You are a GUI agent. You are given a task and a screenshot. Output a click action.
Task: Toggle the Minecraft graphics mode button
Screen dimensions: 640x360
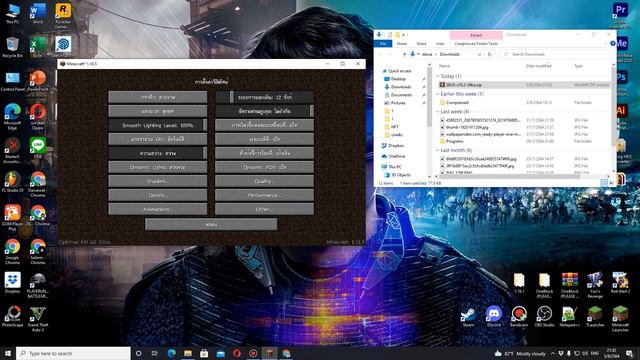coord(158,97)
